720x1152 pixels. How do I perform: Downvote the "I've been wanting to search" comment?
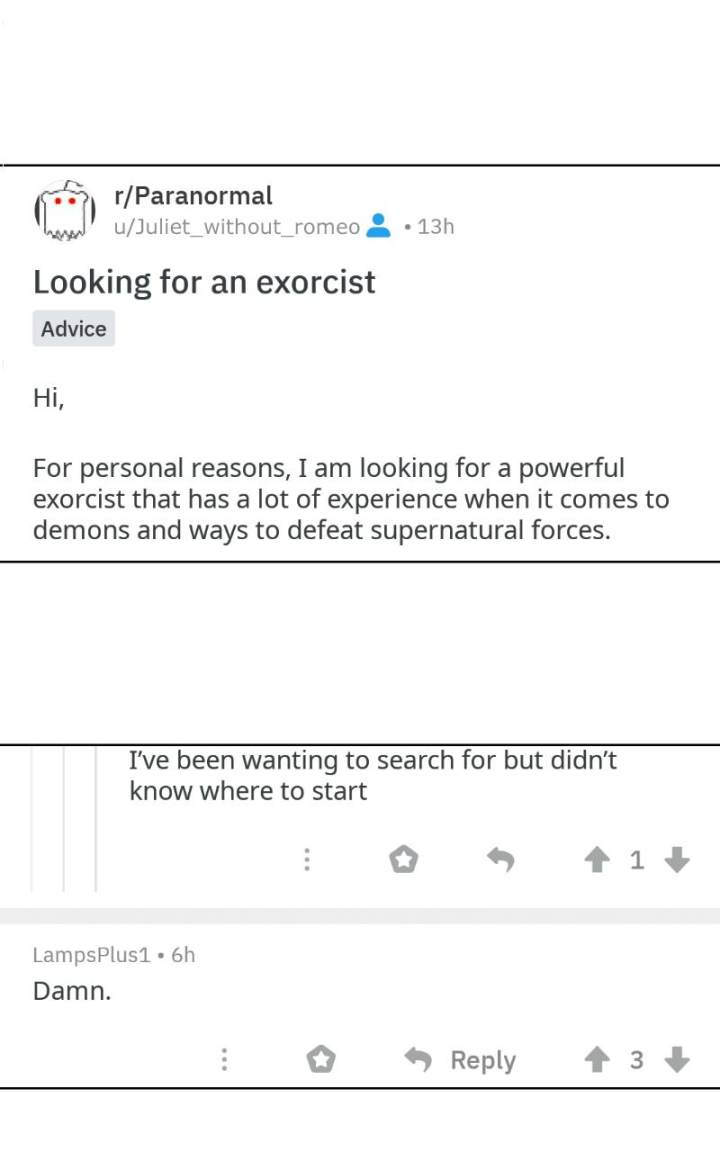click(x=677, y=859)
